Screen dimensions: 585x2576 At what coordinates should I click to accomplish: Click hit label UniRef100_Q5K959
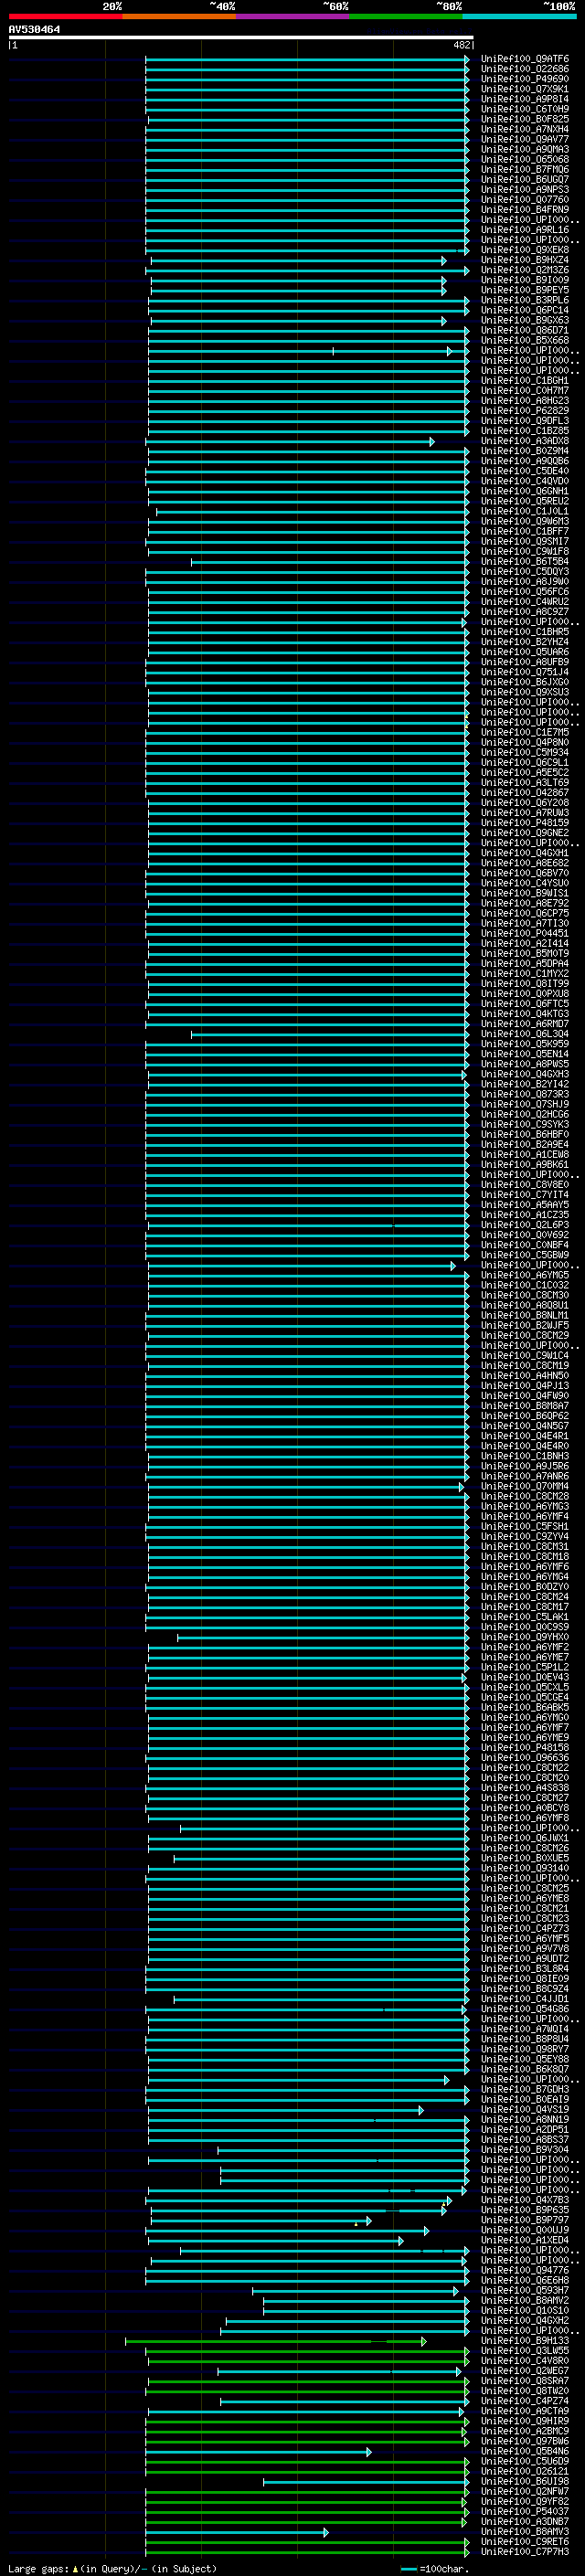point(525,1044)
